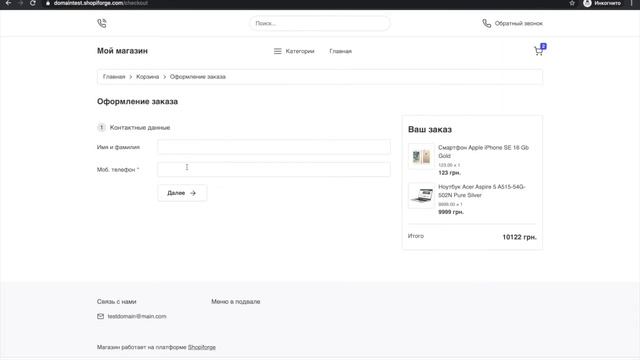This screenshot has width=640, height=360.
Task: Click Главная in the breadcrumbs
Action: [114, 77]
